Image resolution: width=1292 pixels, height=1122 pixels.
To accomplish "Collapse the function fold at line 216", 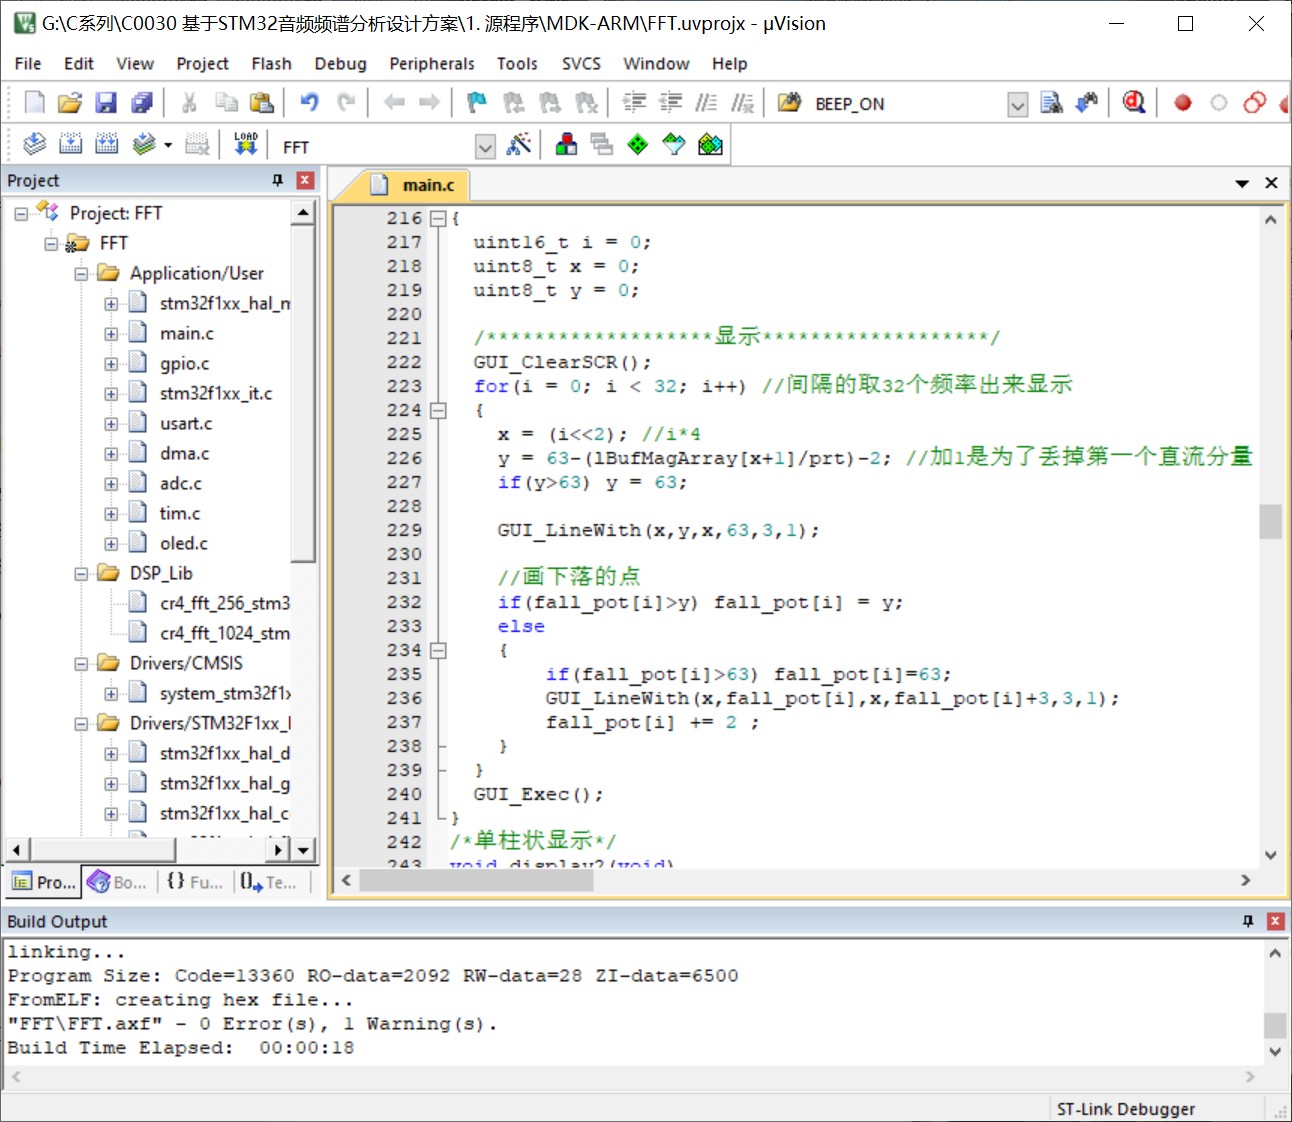I will click(438, 218).
